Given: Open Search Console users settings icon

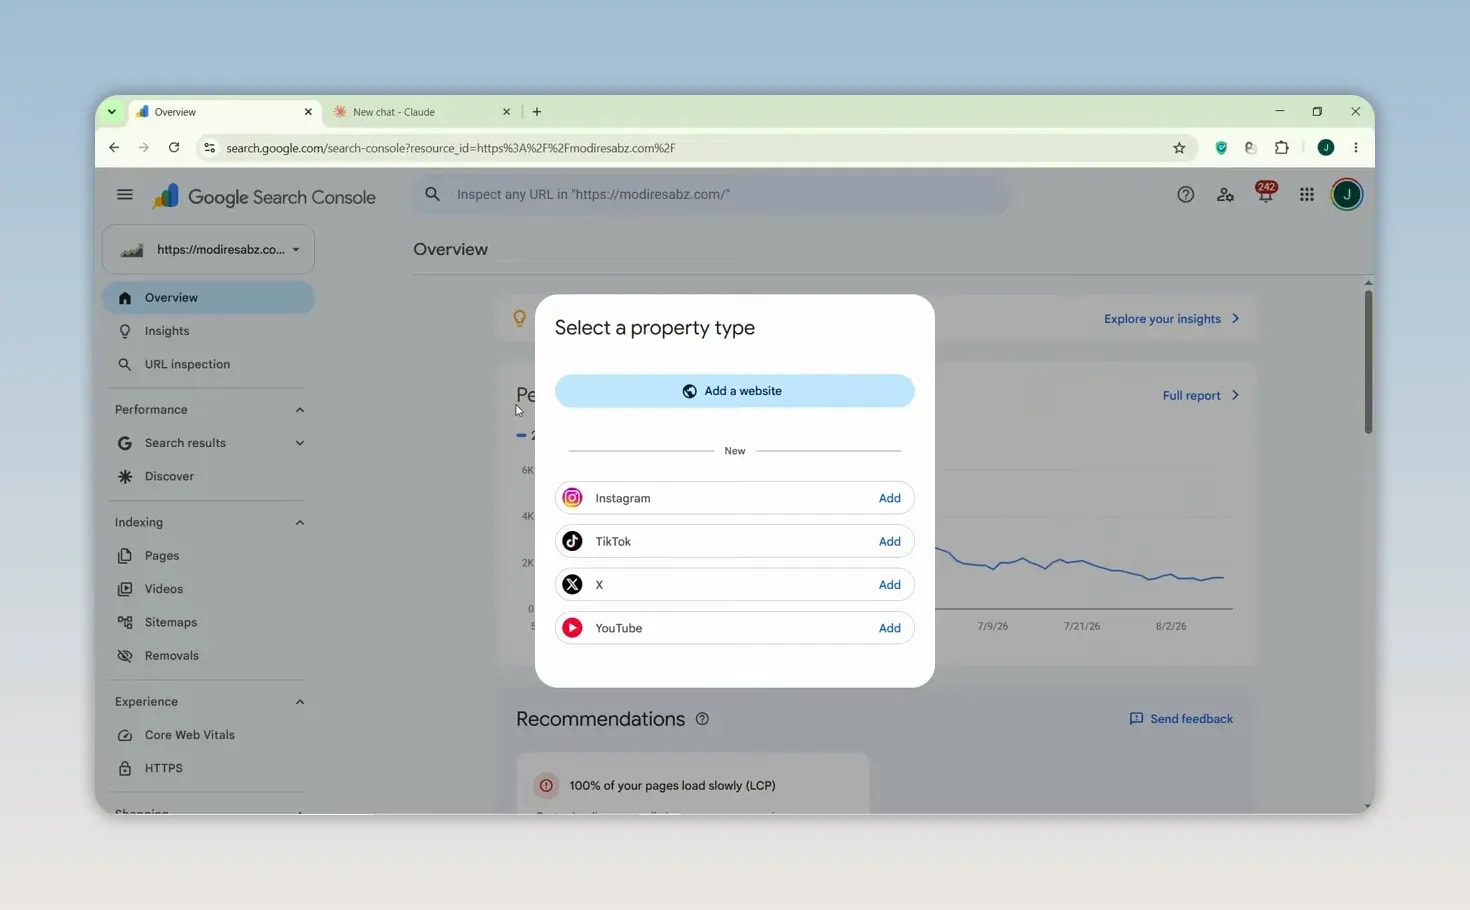Looking at the screenshot, I should pos(1225,195).
